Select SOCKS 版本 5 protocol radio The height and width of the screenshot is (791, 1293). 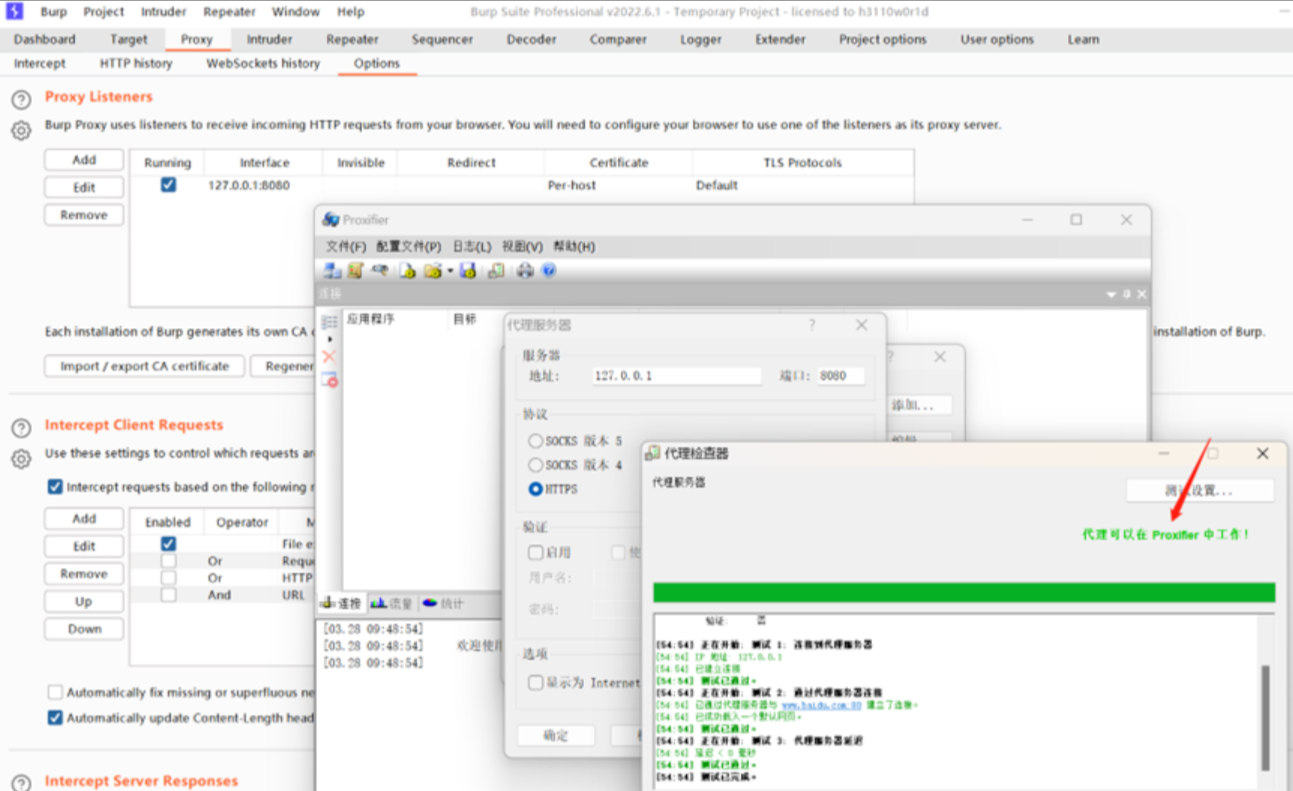pyautogui.click(x=536, y=441)
